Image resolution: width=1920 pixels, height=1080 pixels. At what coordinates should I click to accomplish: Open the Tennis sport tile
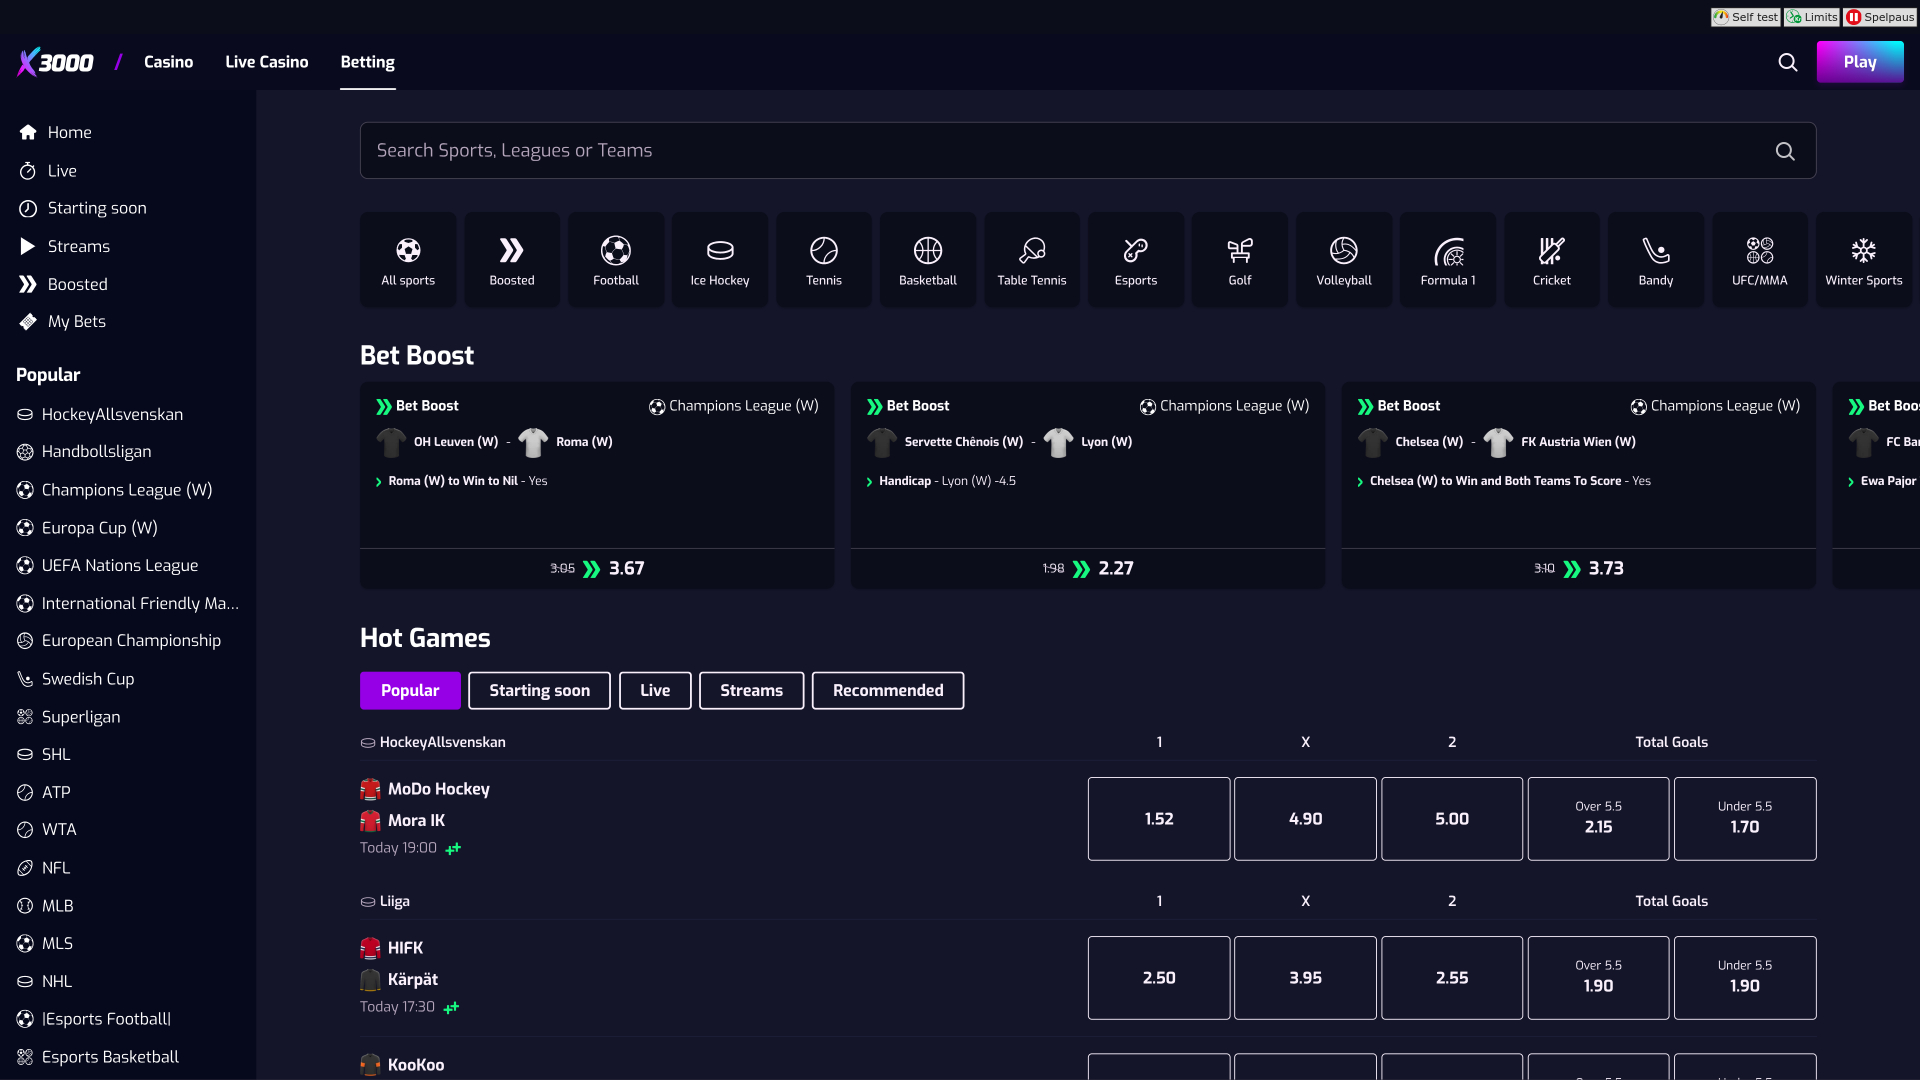click(824, 260)
